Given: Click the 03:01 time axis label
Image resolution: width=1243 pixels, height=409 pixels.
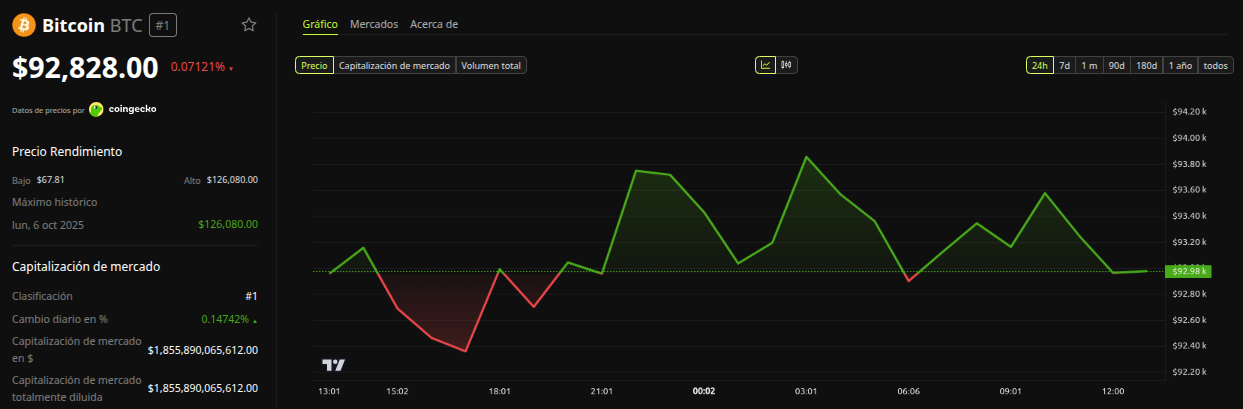Looking at the screenshot, I should [x=806, y=391].
